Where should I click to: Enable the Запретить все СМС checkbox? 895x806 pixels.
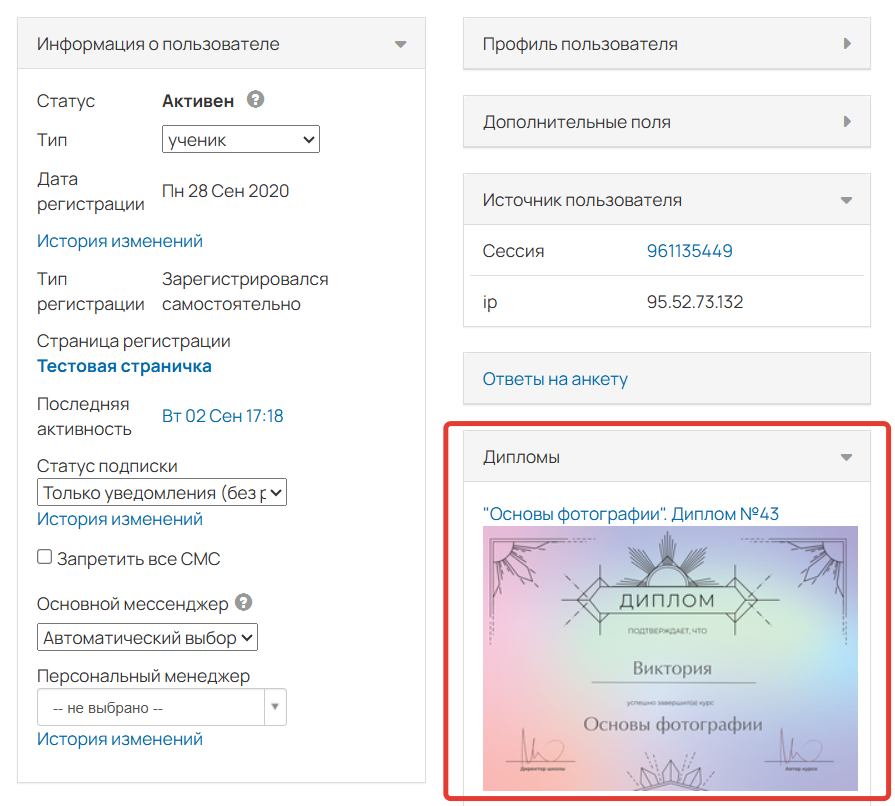click(x=45, y=557)
